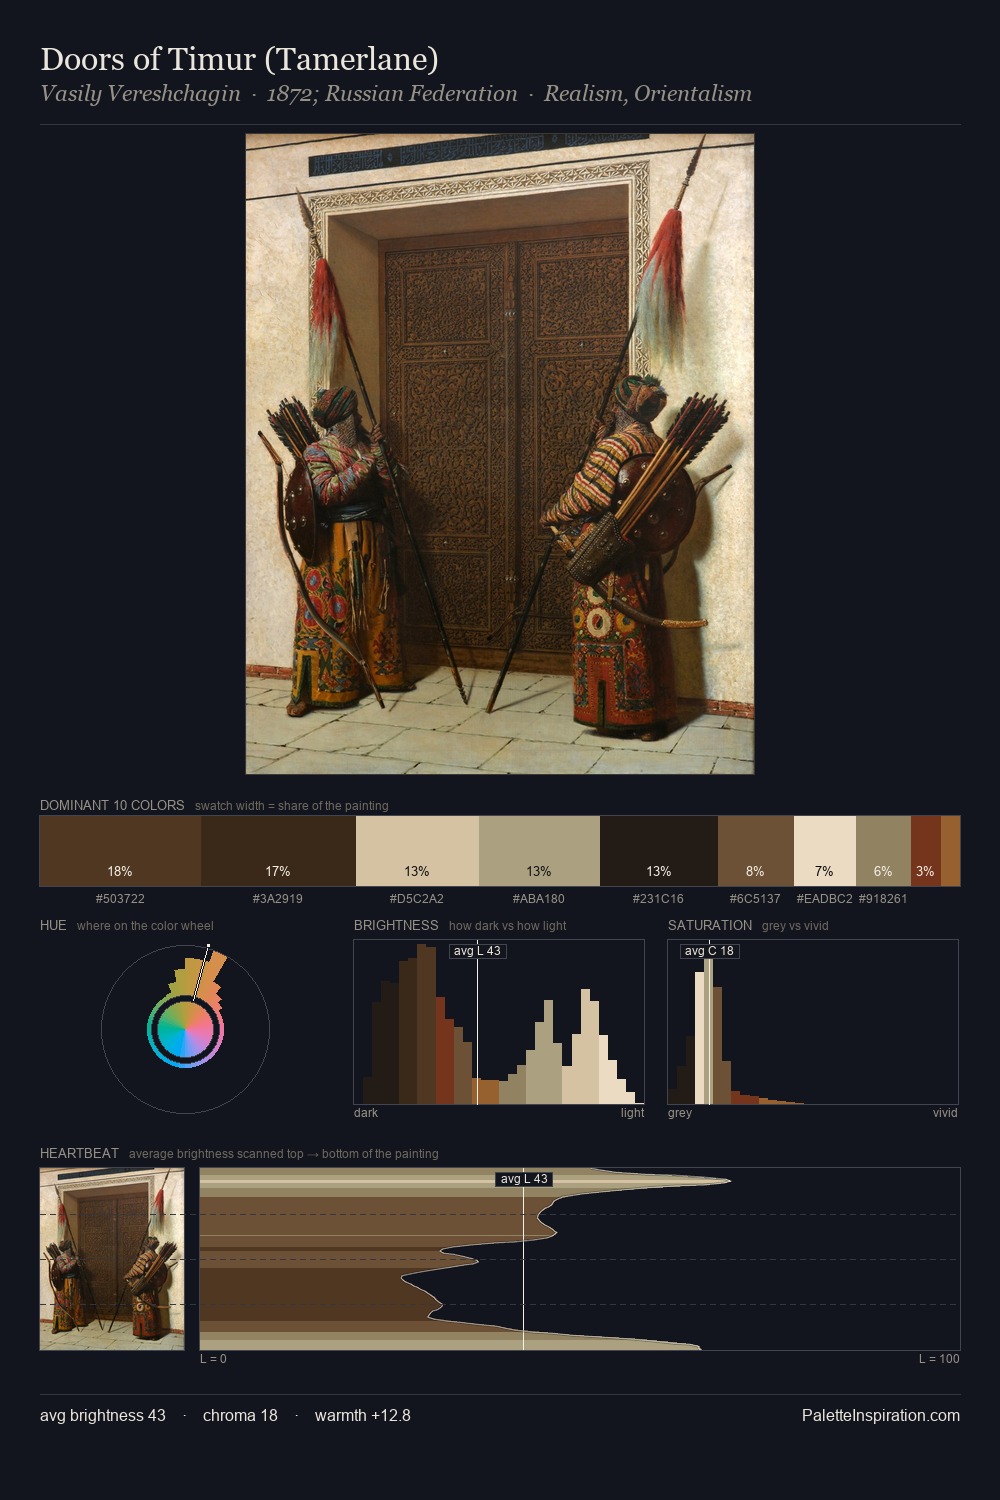This screenshot has width=1000, height=1500.
Task: Select the unlabeled orange-brown swatch at palette end
Action: click(950, 851)
